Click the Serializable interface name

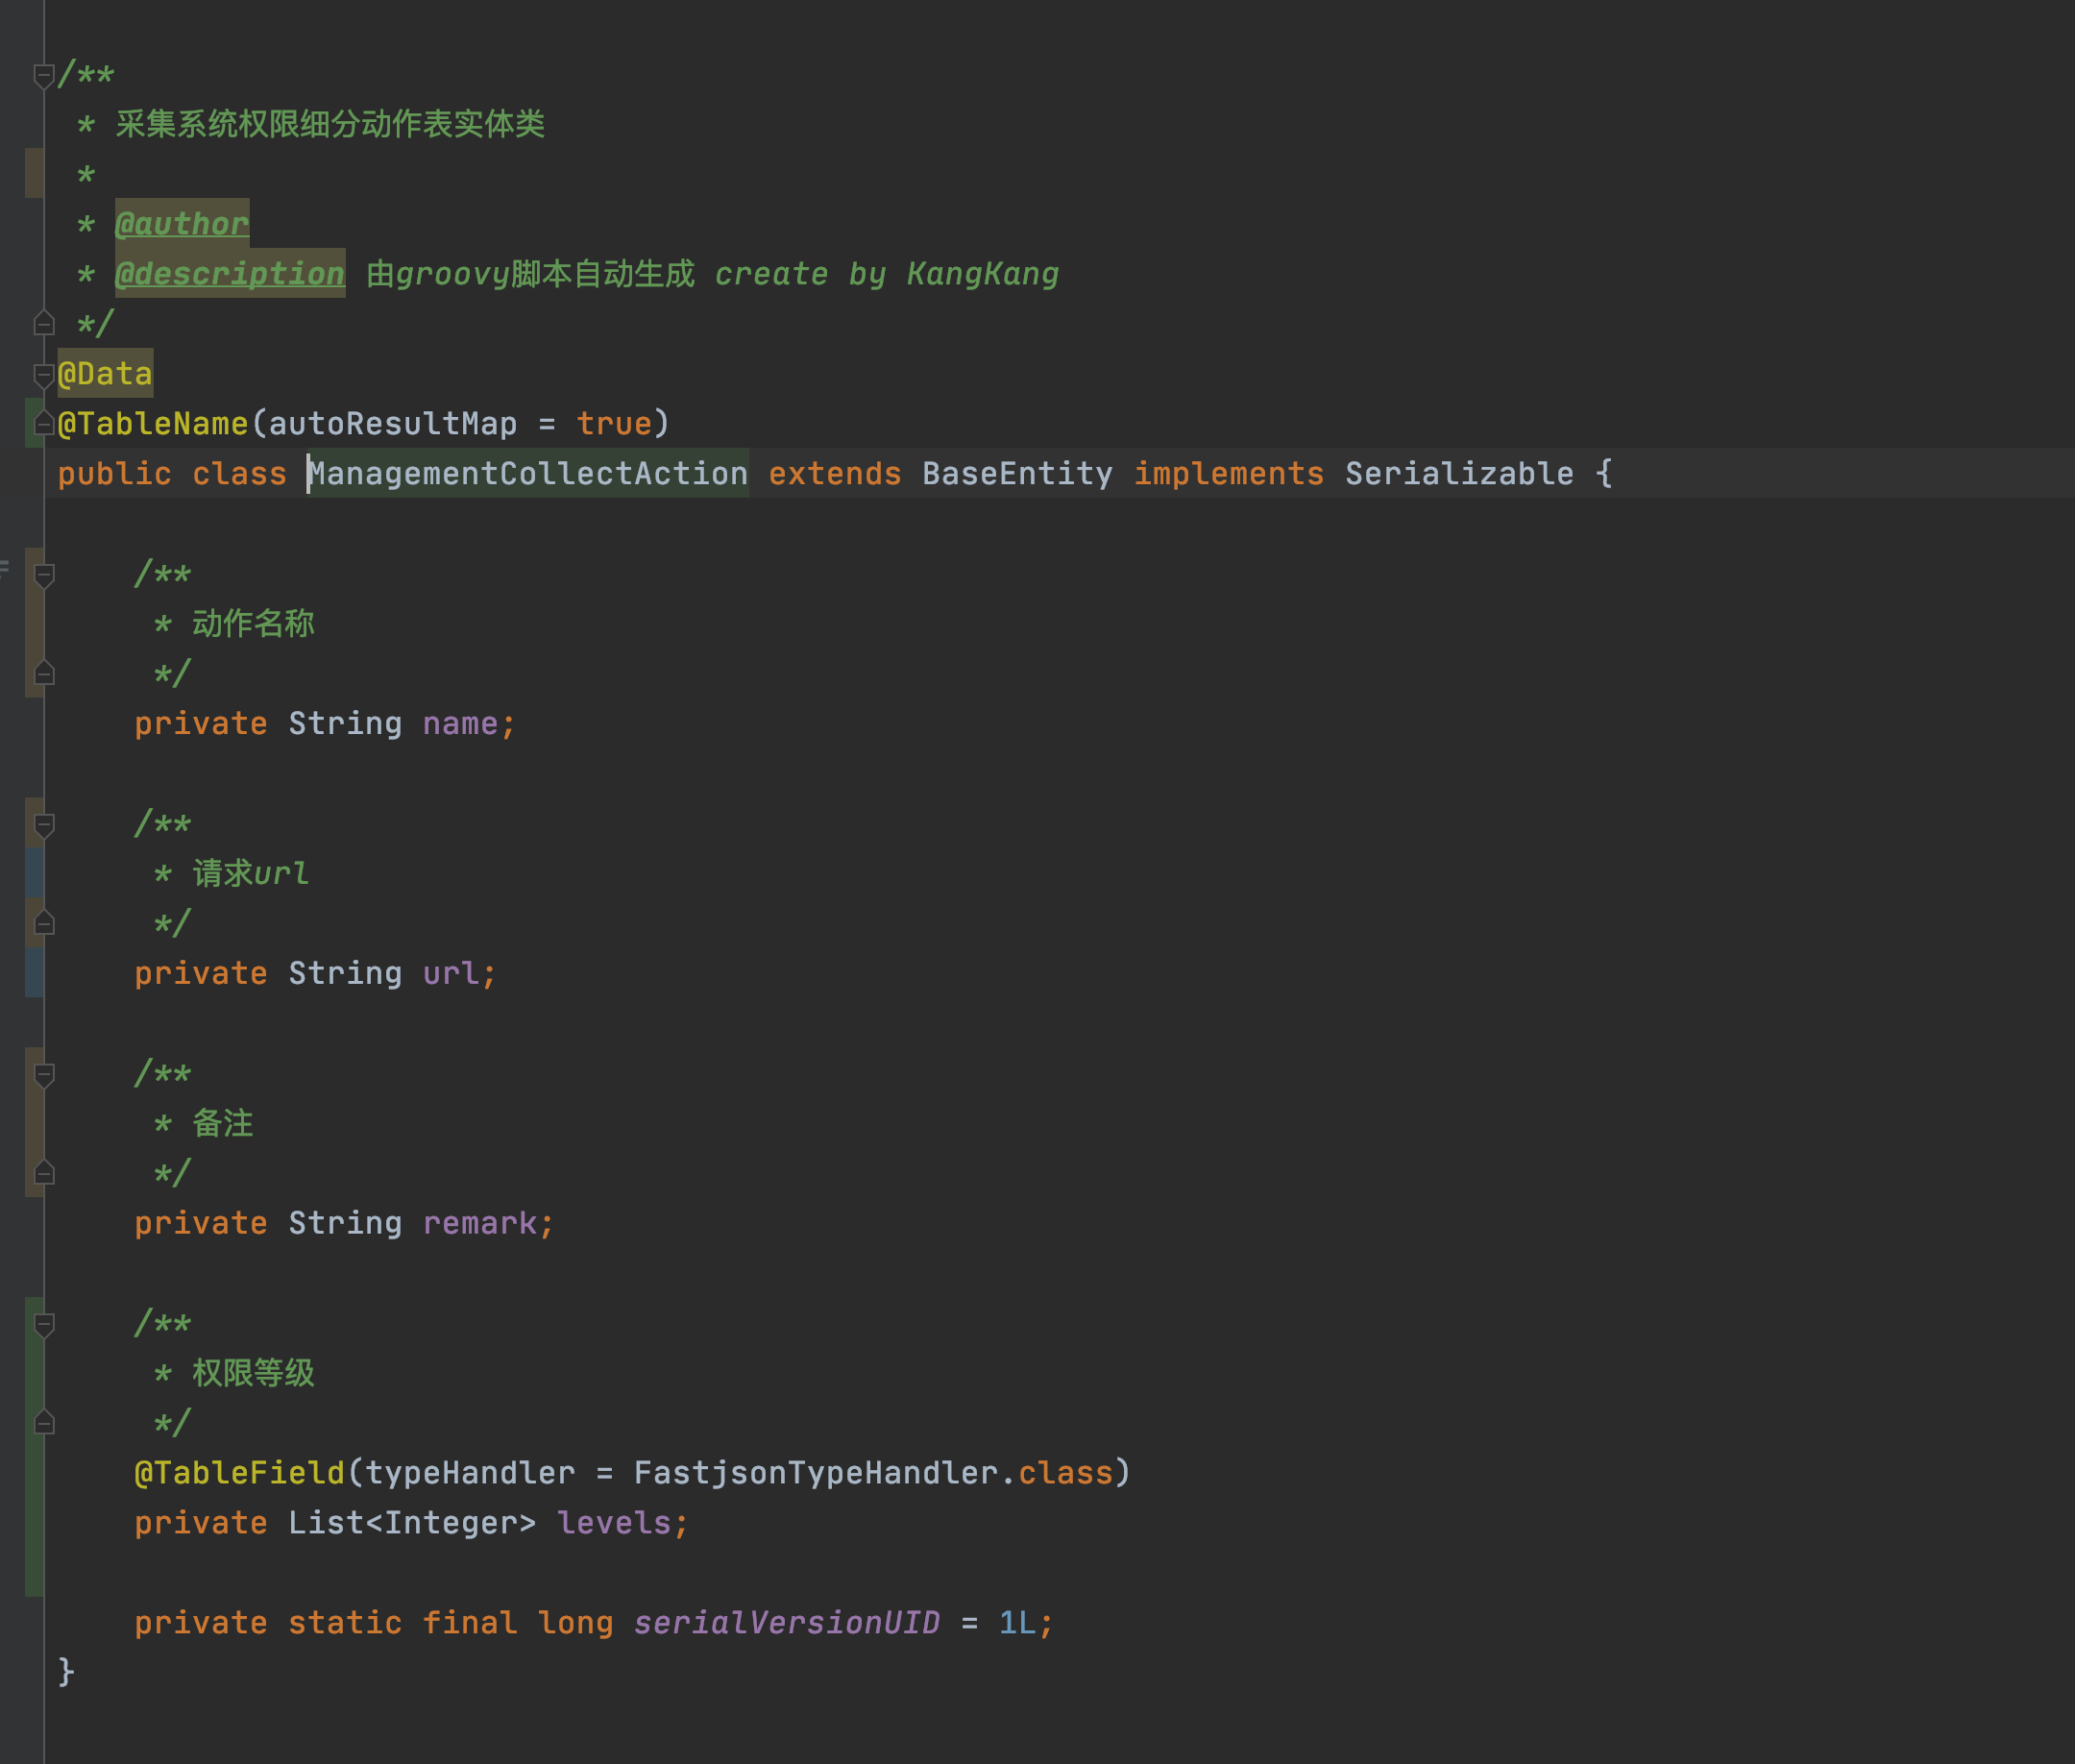click(x=1459, y=473)
